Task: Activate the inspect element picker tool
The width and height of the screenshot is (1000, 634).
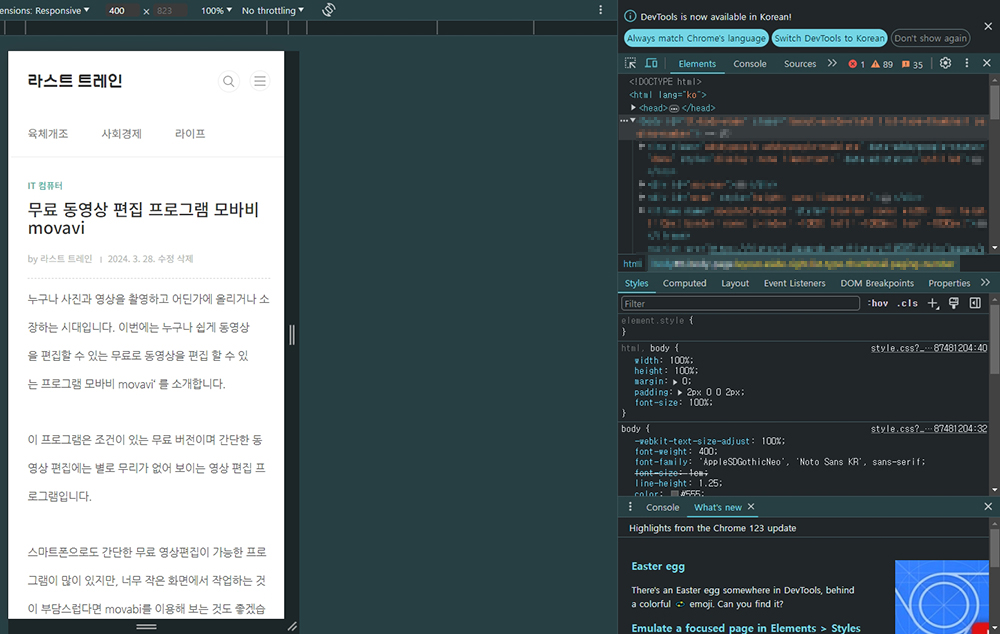Action: coord(630,63)
